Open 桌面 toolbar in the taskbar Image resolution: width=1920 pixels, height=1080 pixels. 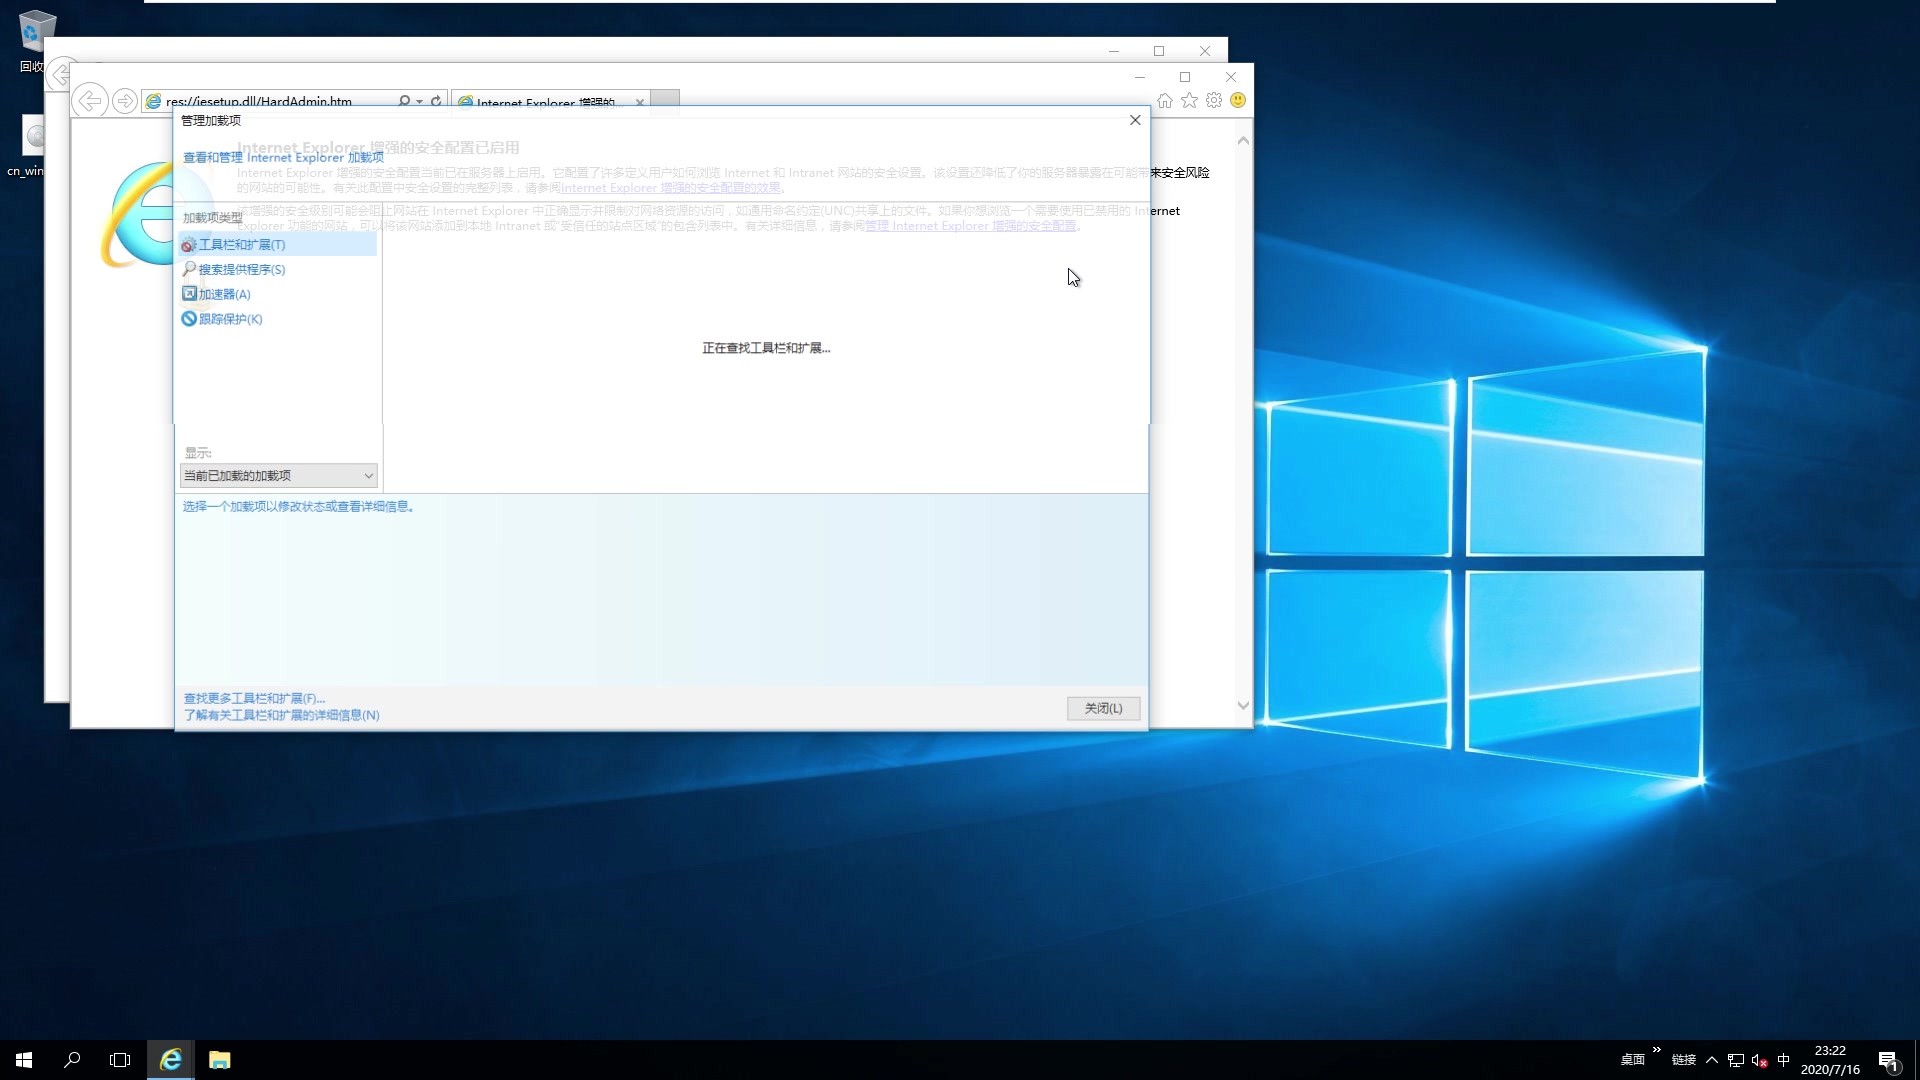[x=1633, y=1059]
